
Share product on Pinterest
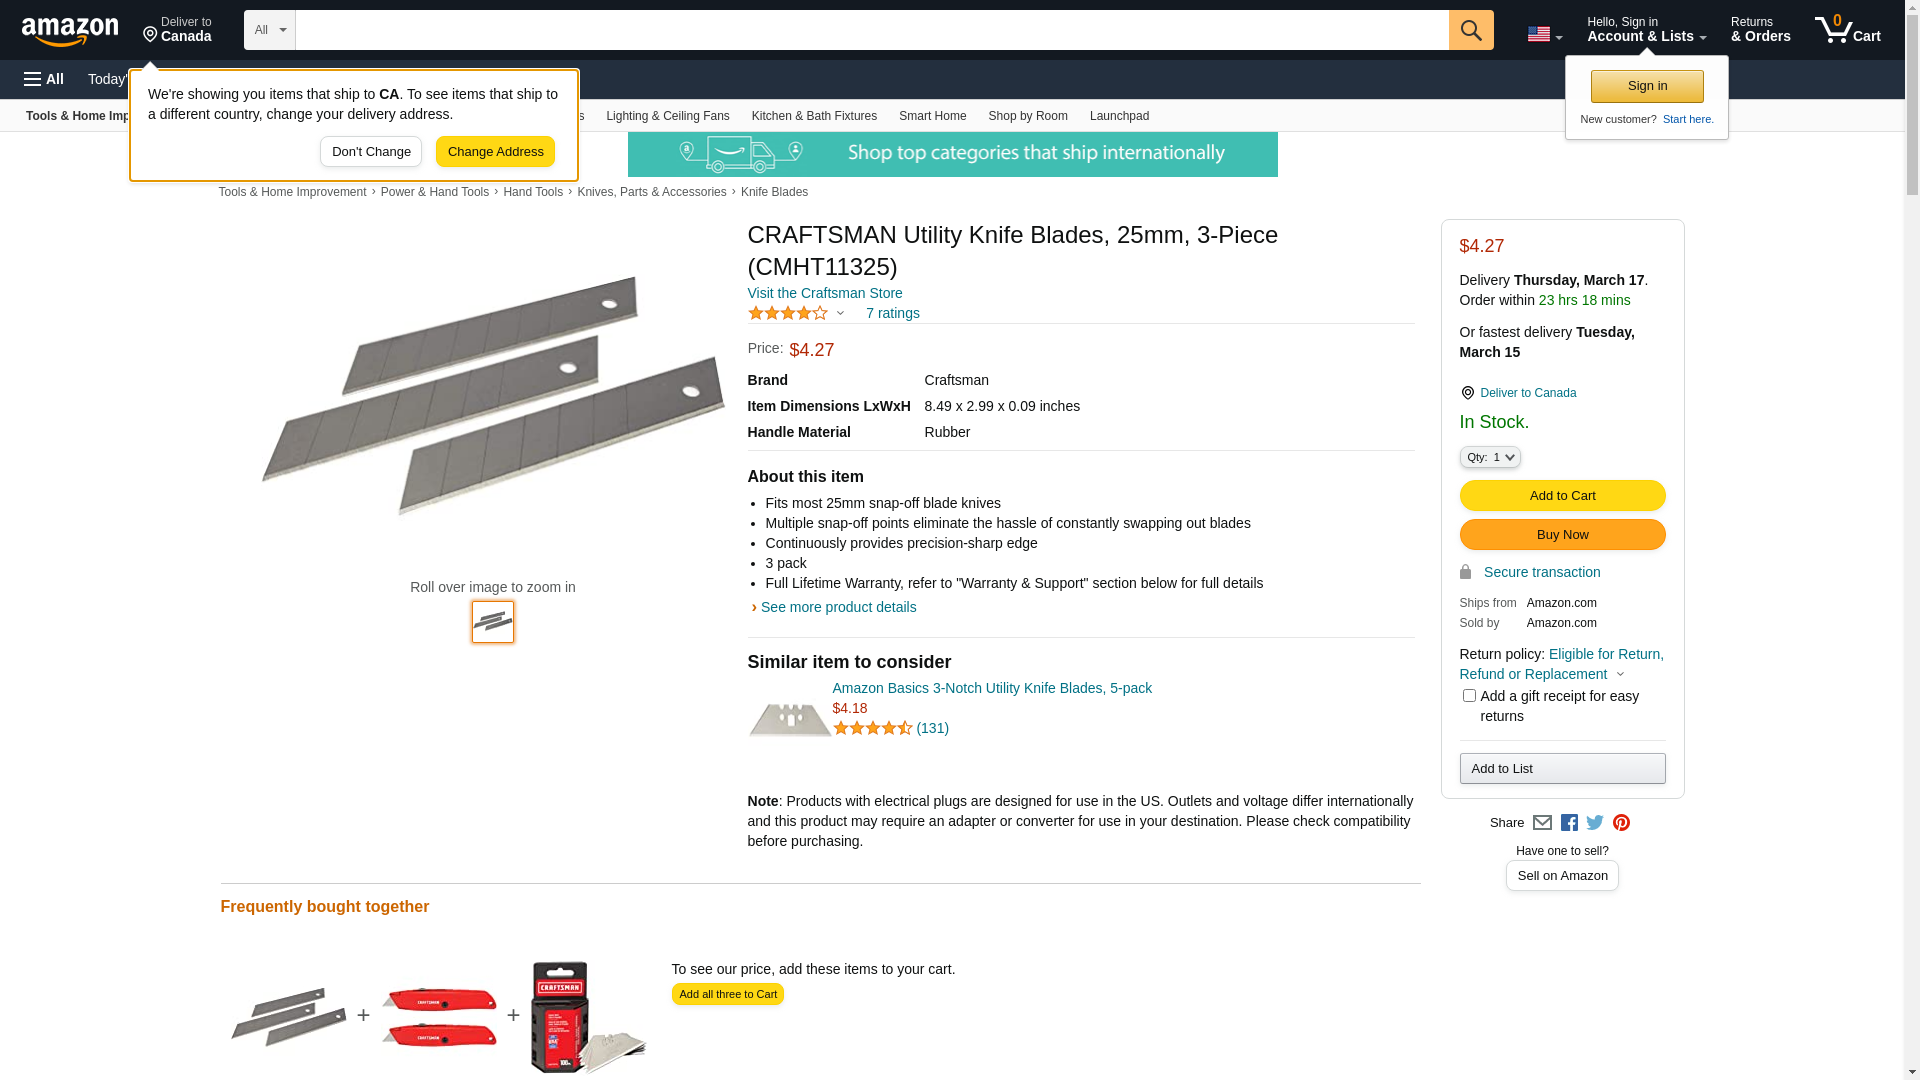click(1621, 823)
